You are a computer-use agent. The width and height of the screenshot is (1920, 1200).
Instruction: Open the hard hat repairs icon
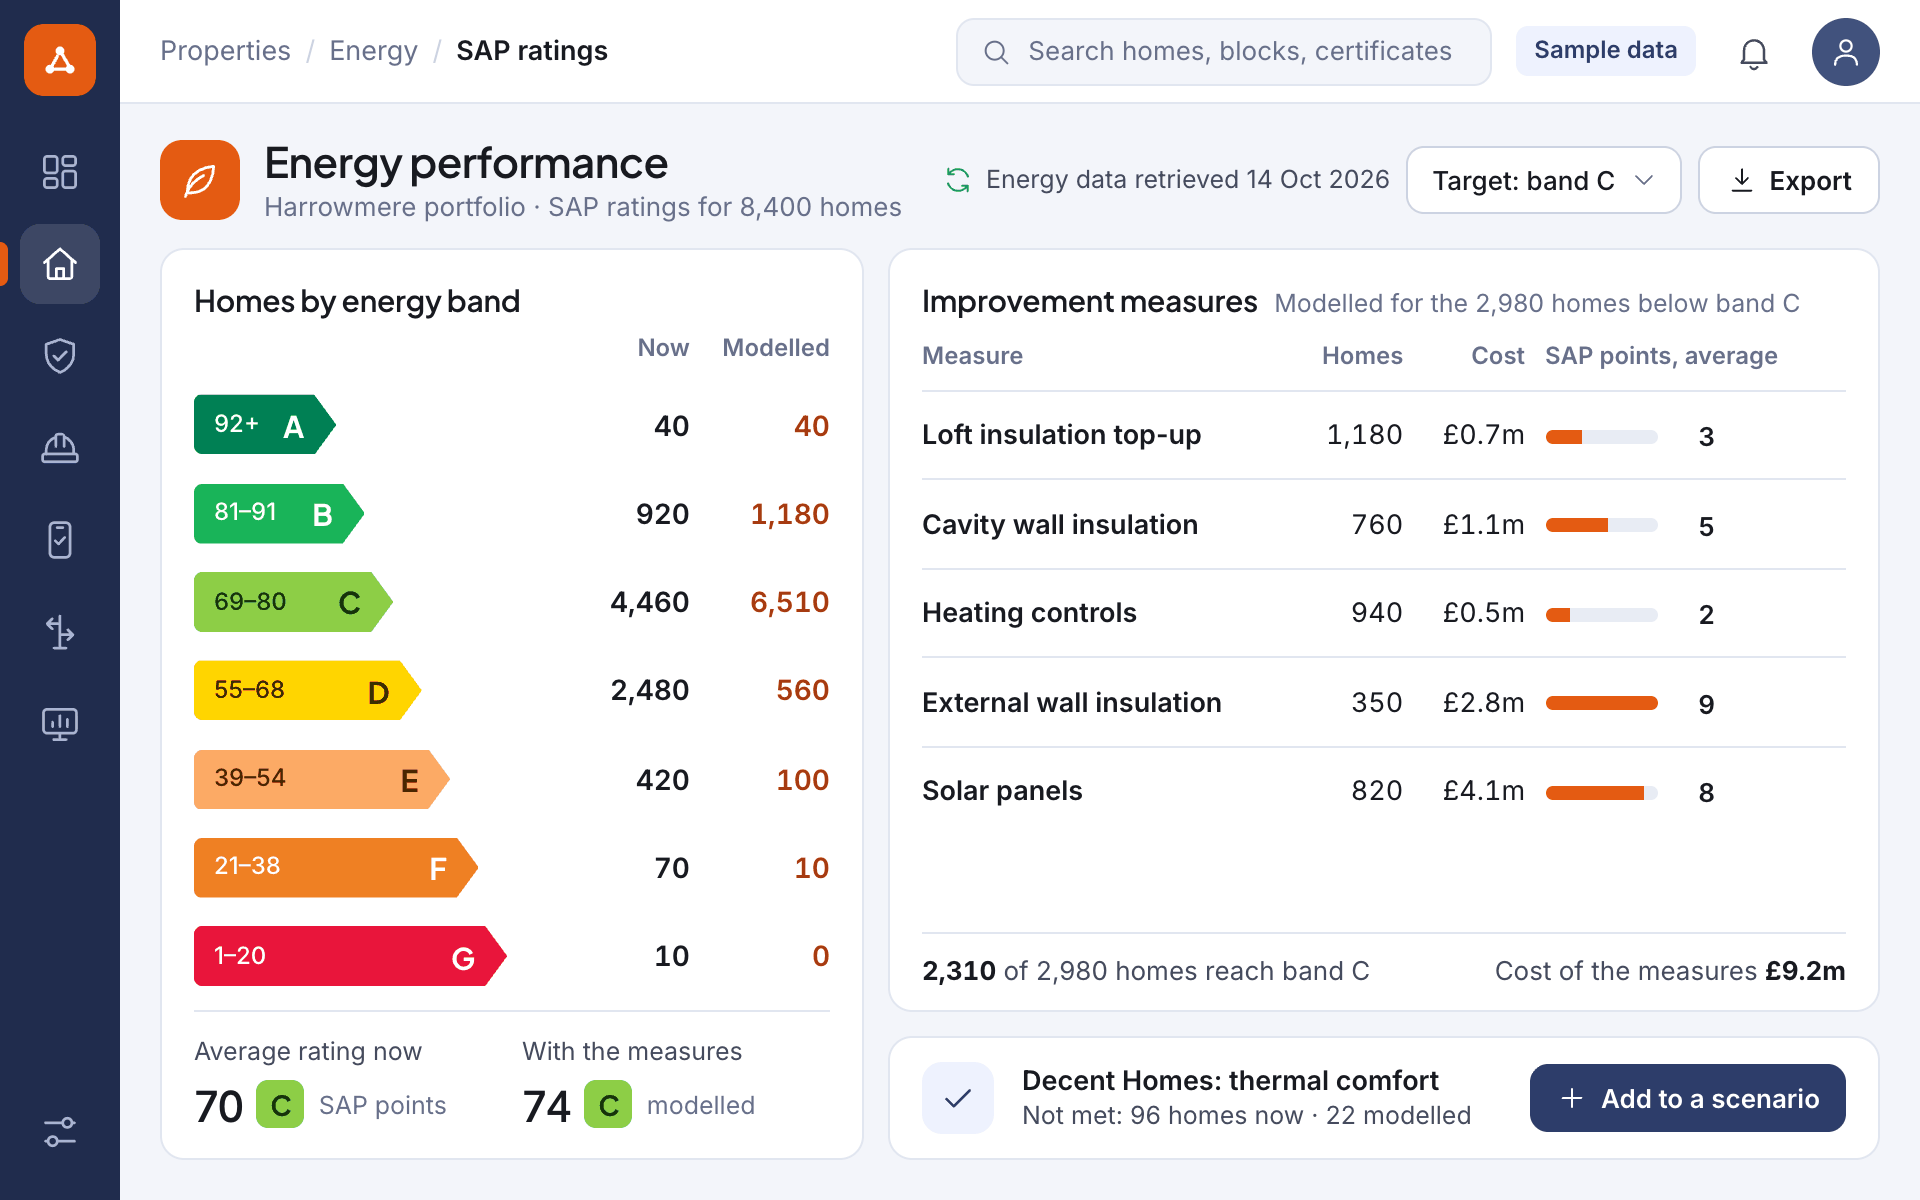60,448
